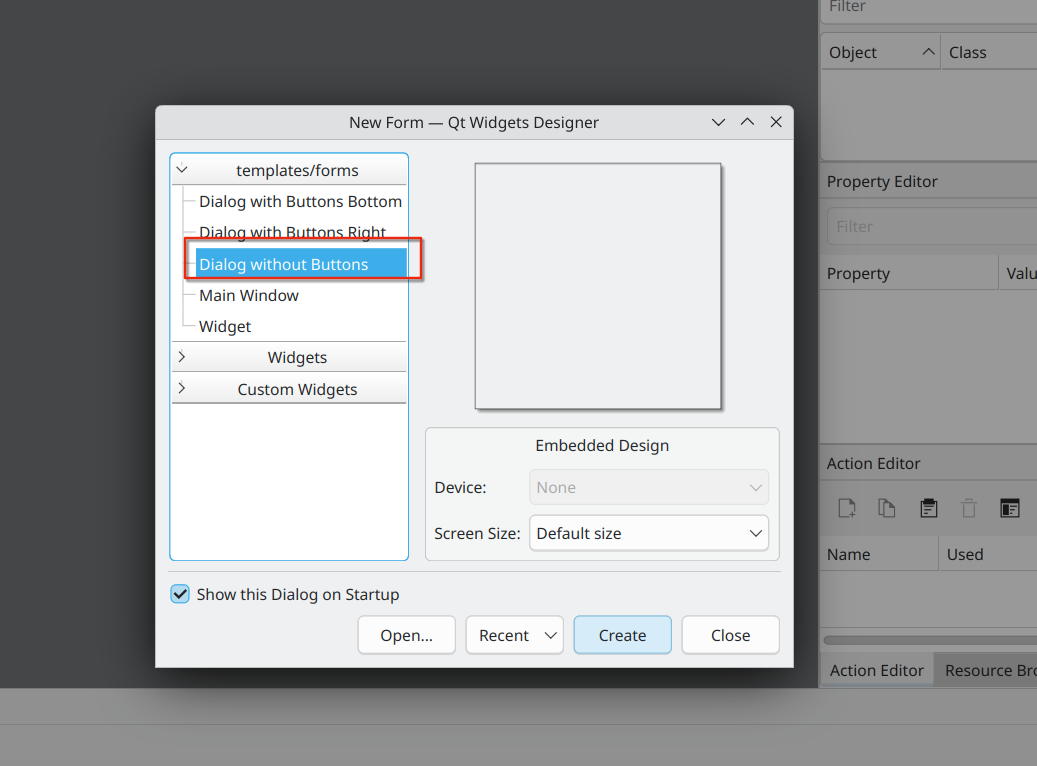Expand the Custom Widgets group
Viewport: 1037px width, 766px height.
[x=182, y=389]
